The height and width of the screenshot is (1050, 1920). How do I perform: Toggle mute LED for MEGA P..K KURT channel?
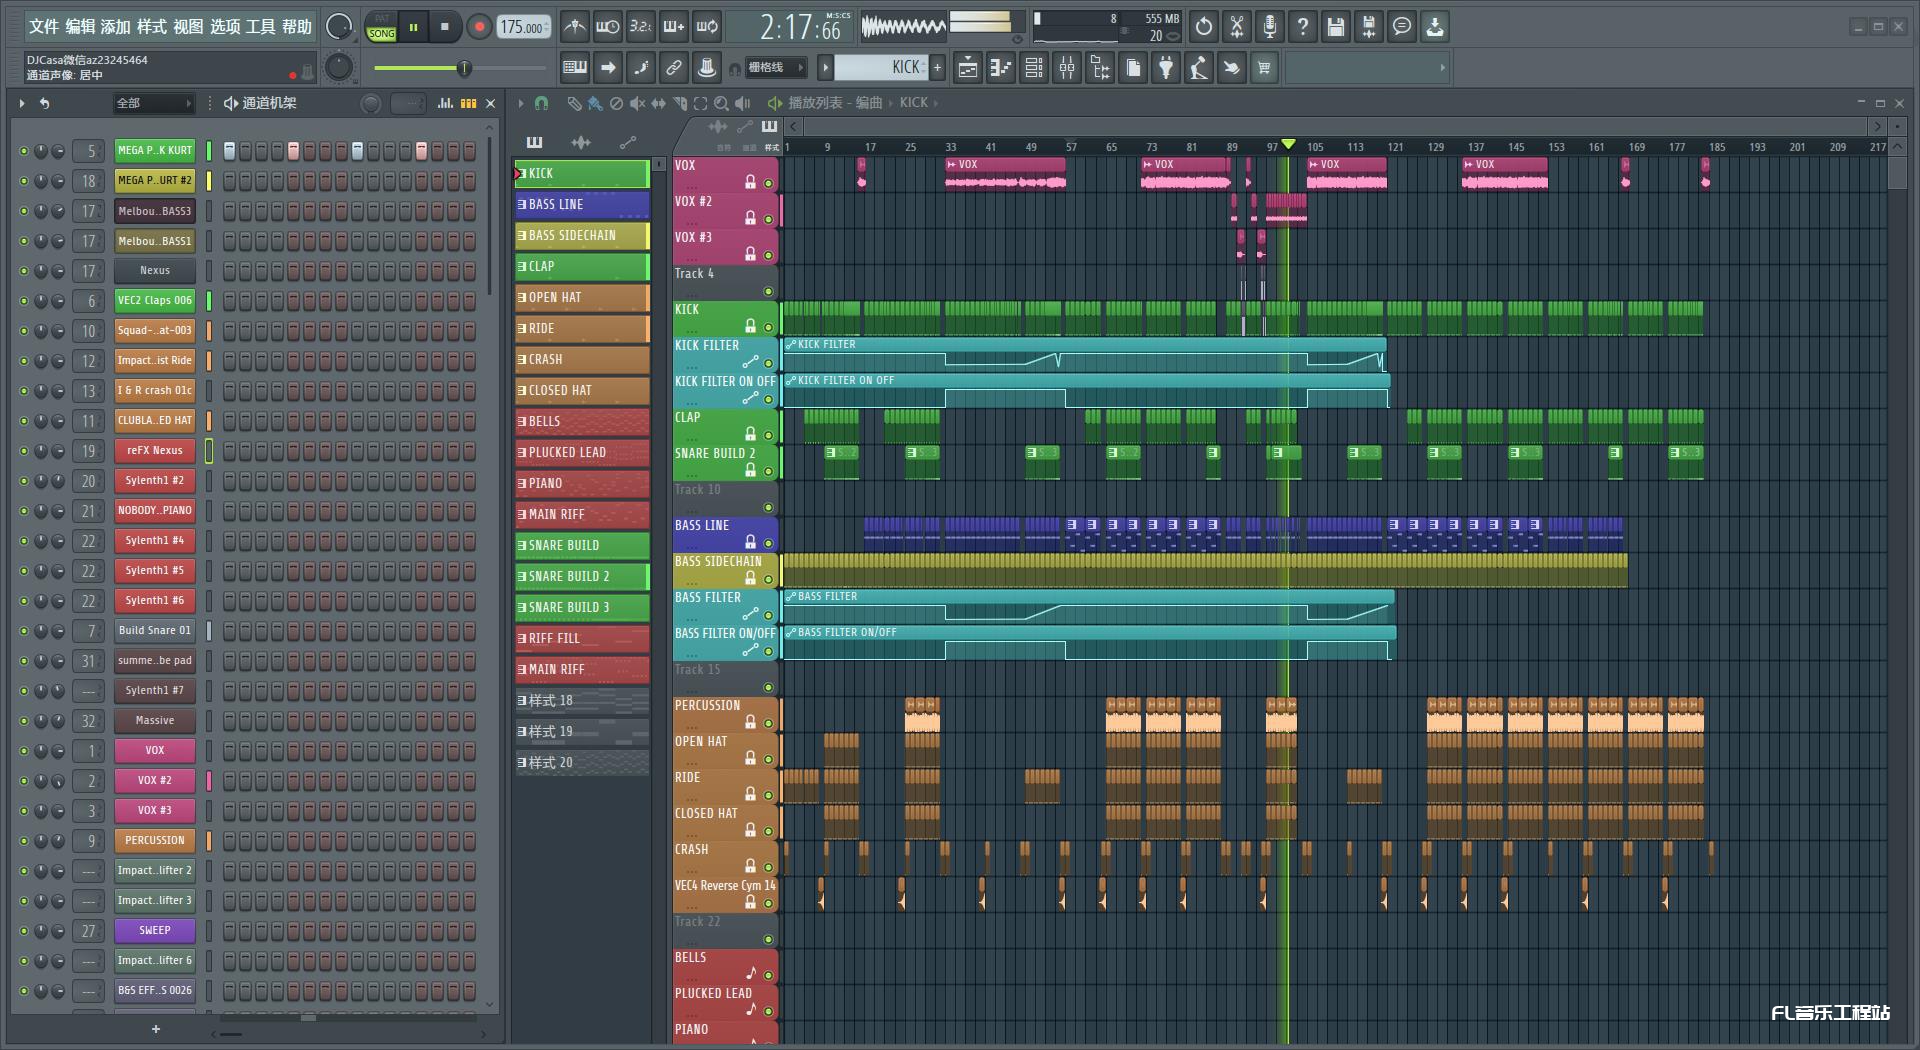tap(24, 151)
